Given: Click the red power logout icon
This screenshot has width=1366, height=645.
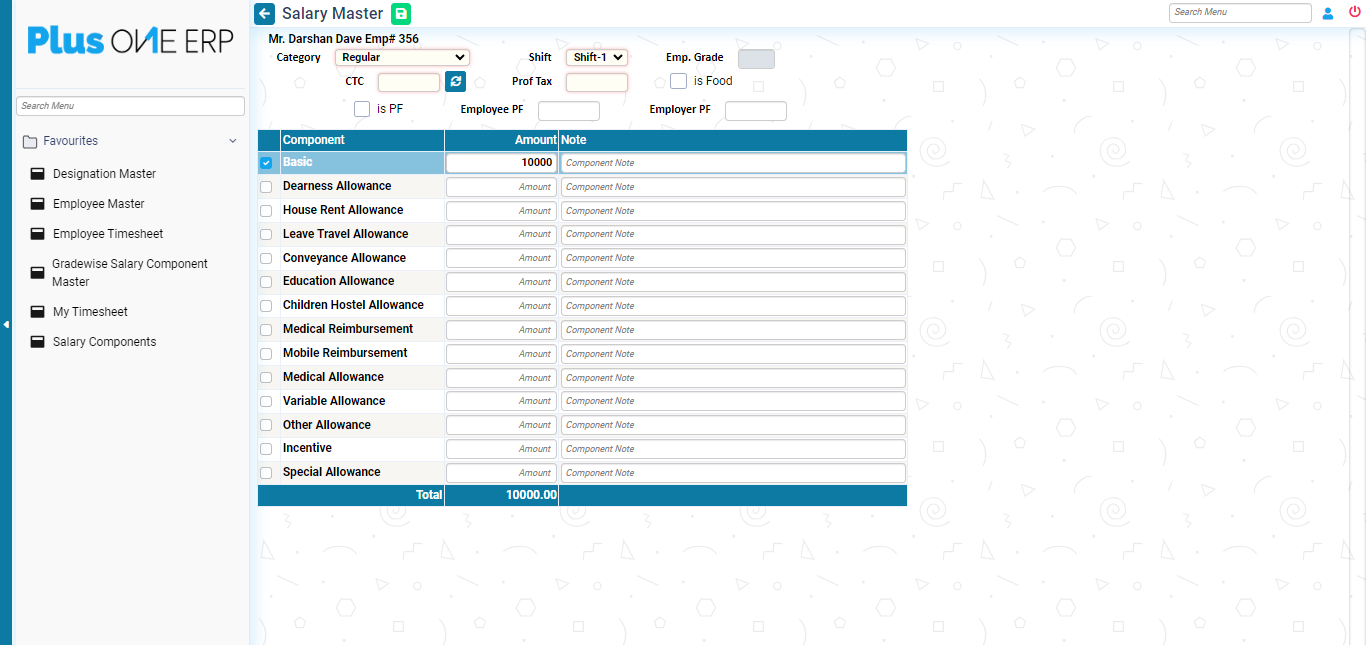Looking at the screenshot, I should (1355, 13).
